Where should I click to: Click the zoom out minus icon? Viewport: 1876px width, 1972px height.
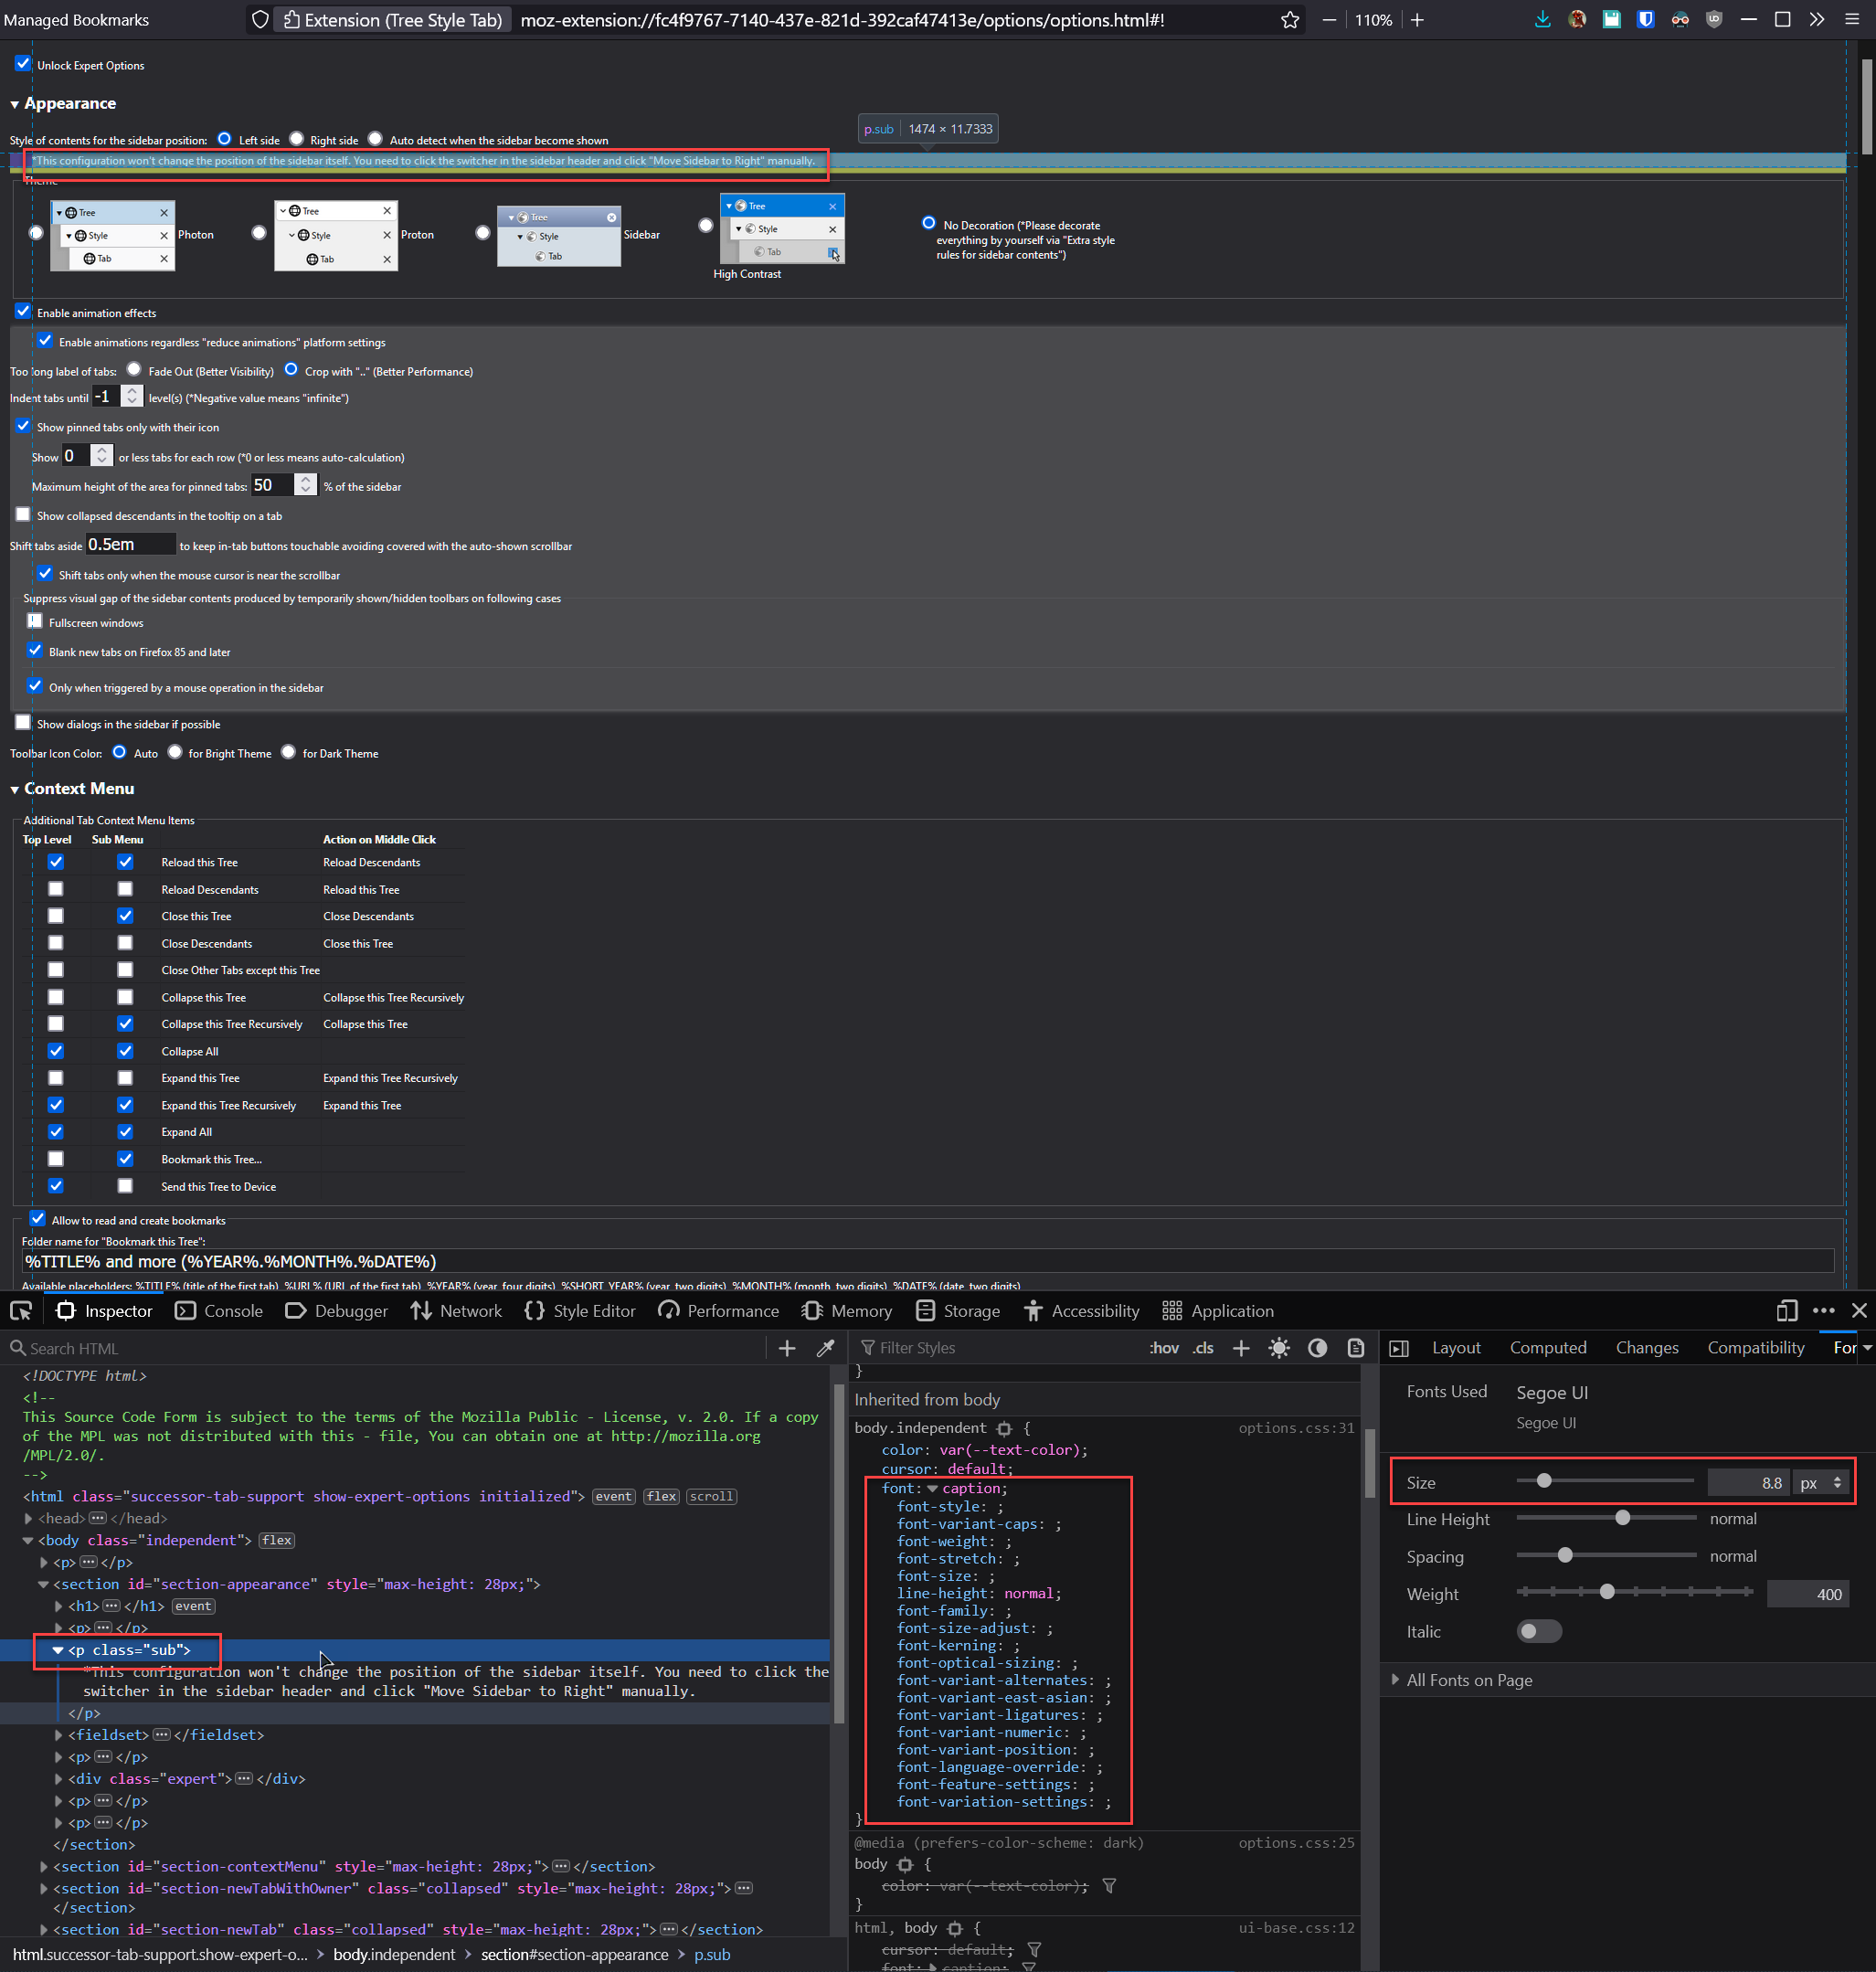pos(1329,20)
